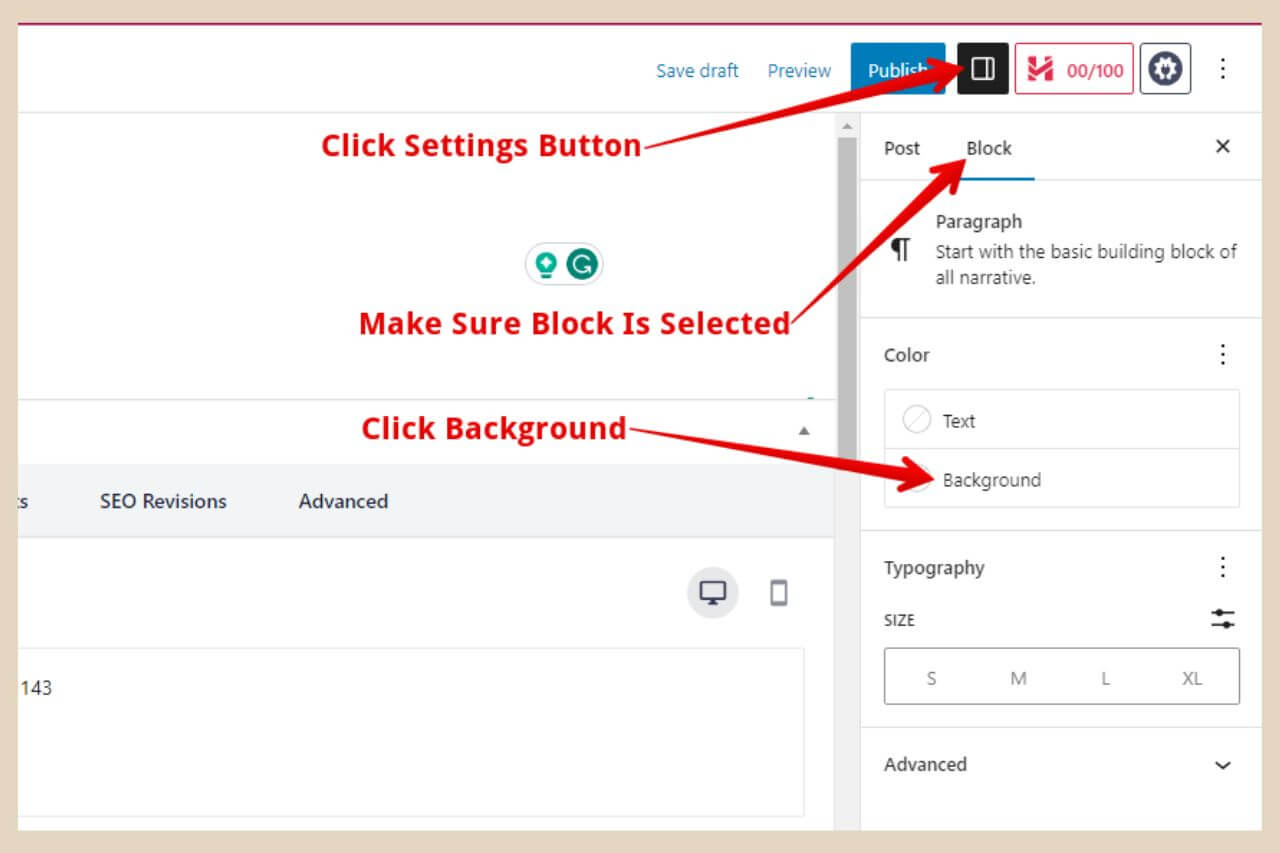Collapse the panel using the up arrow
Viewport: 1280px width, 853px height.
[x=806, y=428]
